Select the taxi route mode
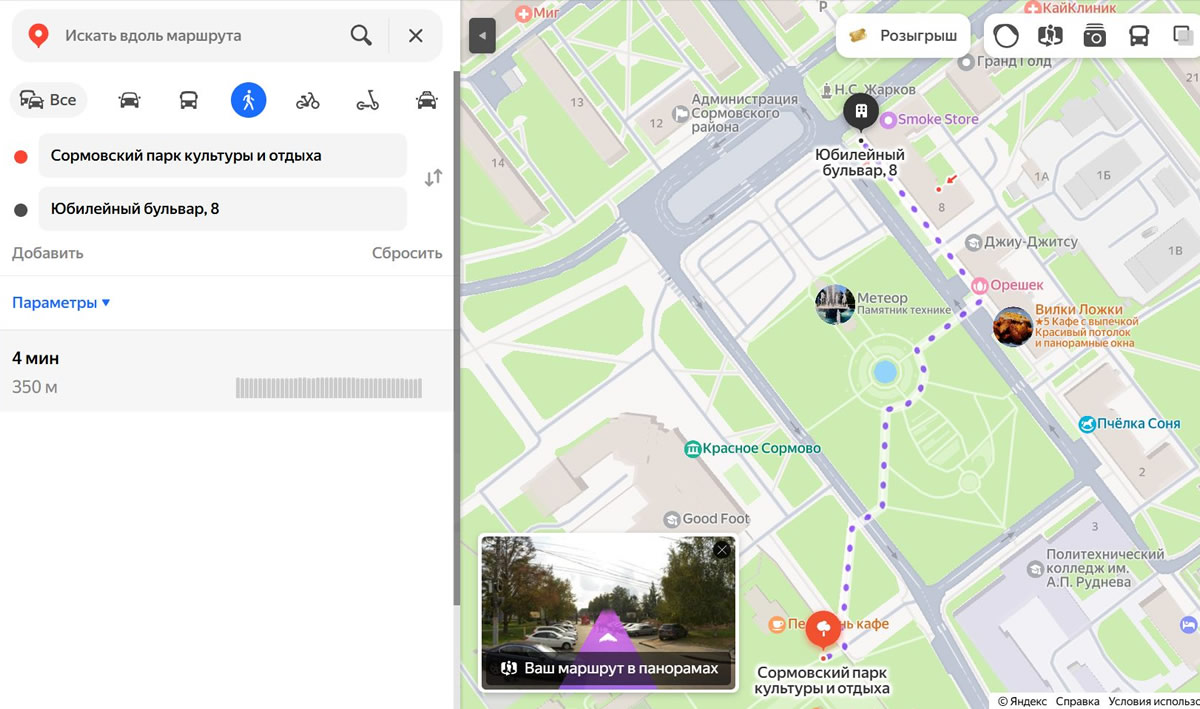1200x709 pixels. [x=427, y=100]
